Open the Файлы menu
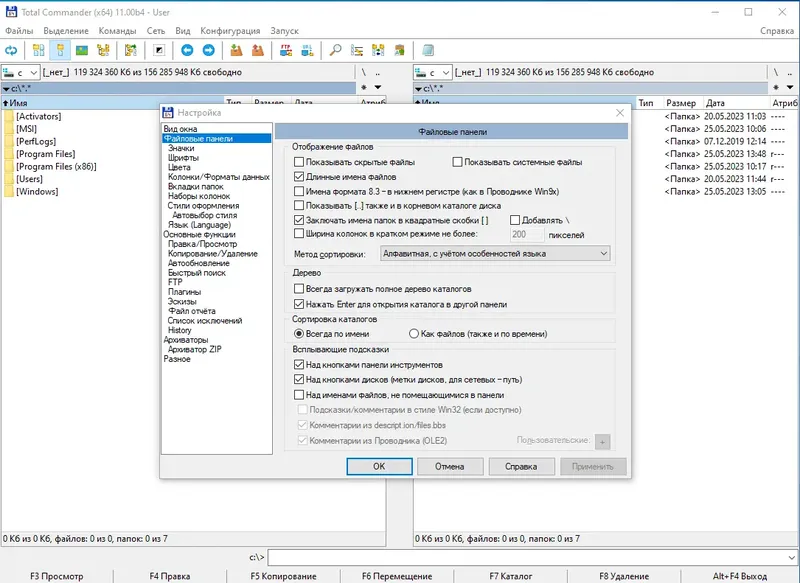This screenshot has width=800, height=583. (19, 31)
